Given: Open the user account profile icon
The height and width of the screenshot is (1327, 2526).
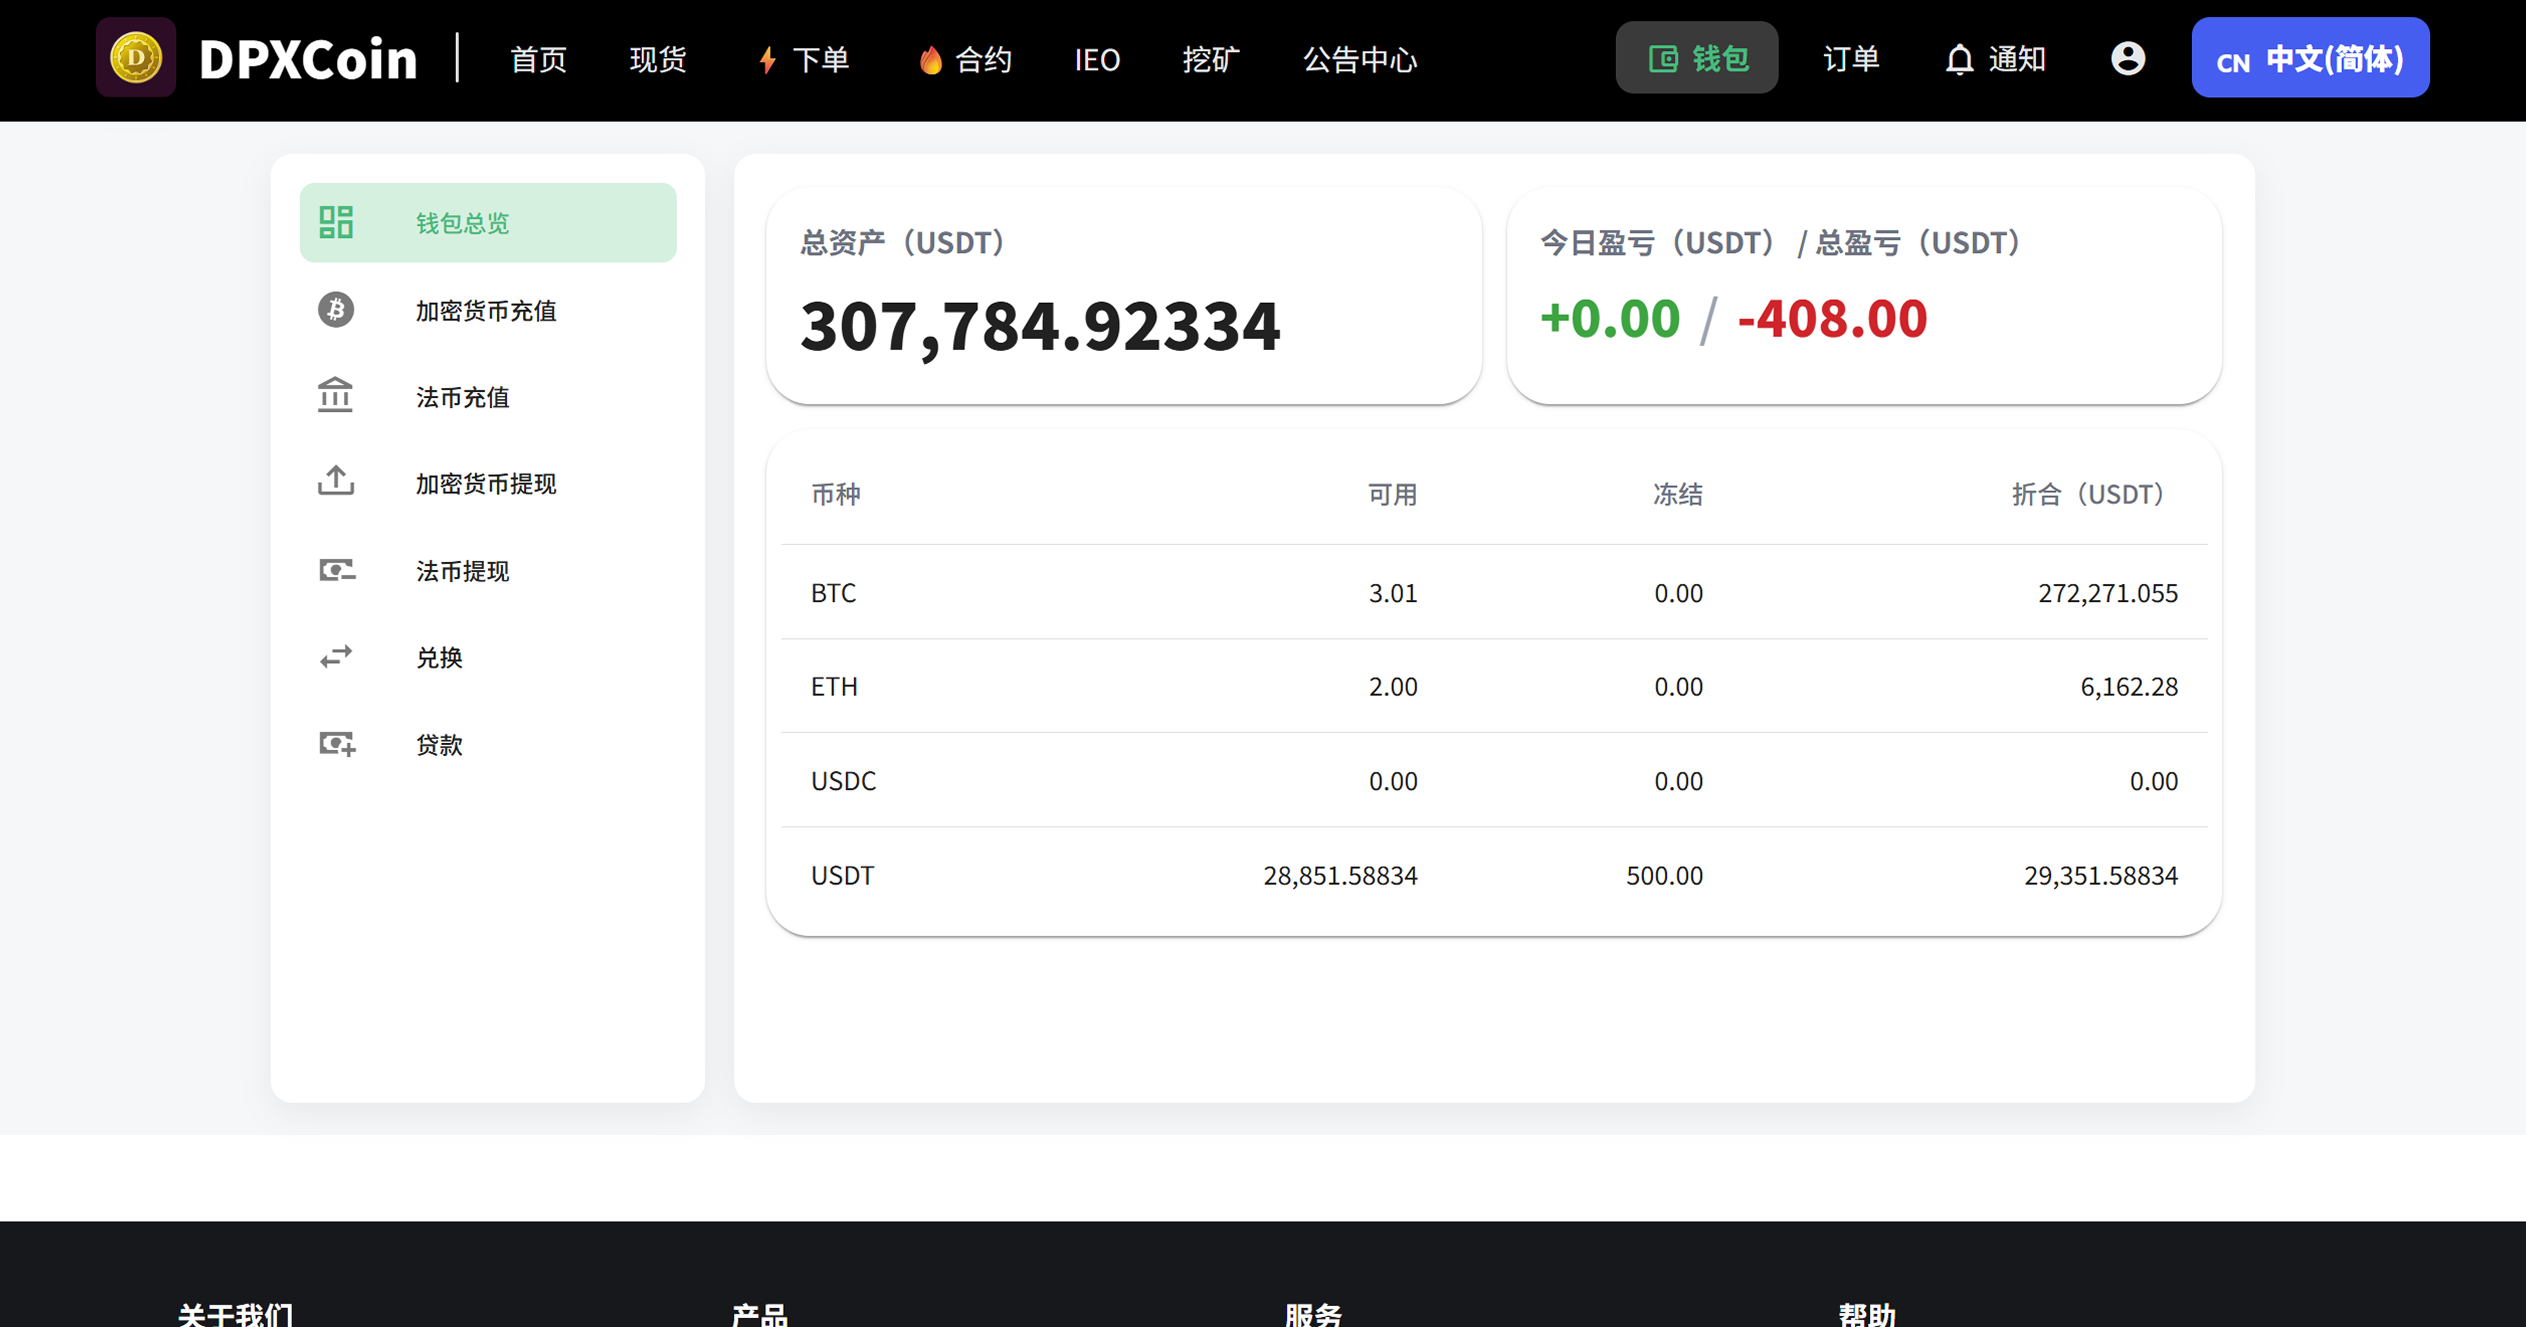Looking at the screenshot, I should tap(2127, 59).
